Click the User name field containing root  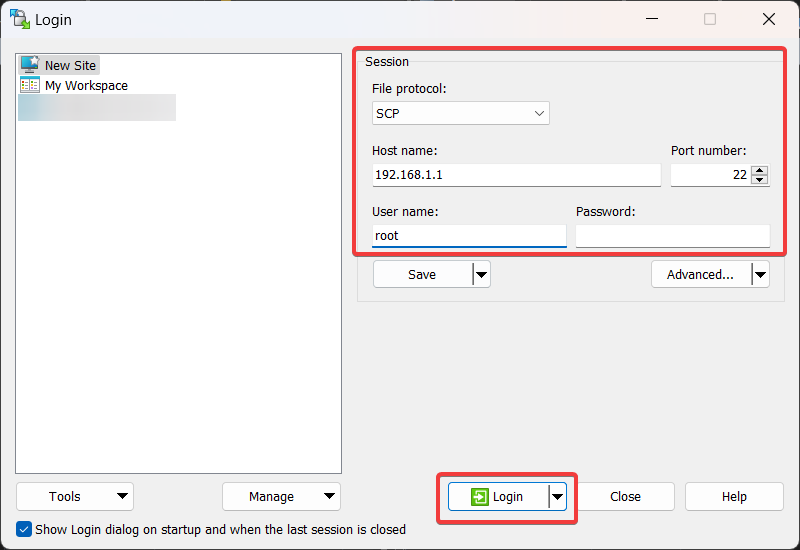468,236
